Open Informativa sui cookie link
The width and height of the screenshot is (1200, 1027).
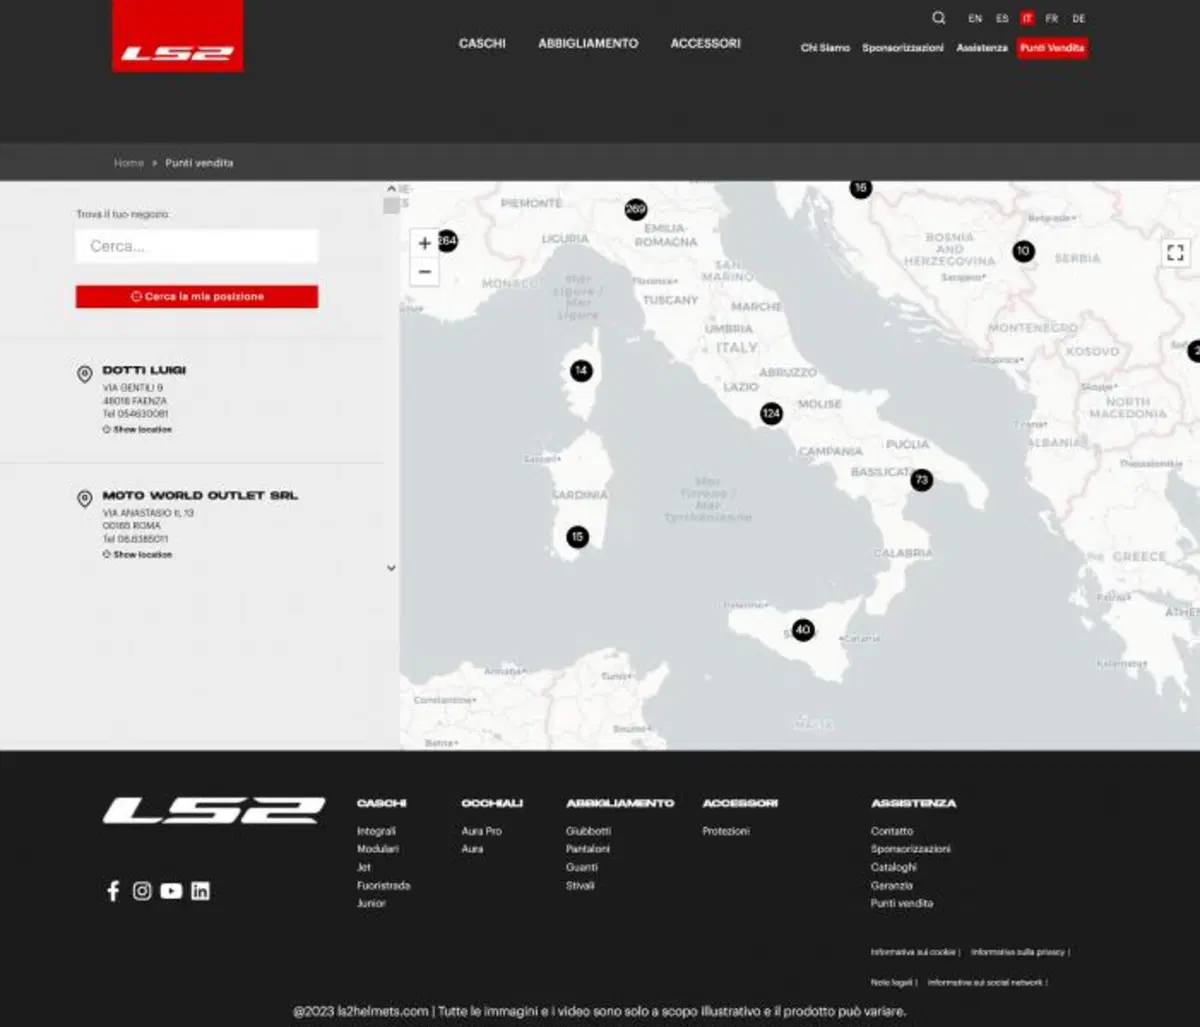tap(913, 952)
